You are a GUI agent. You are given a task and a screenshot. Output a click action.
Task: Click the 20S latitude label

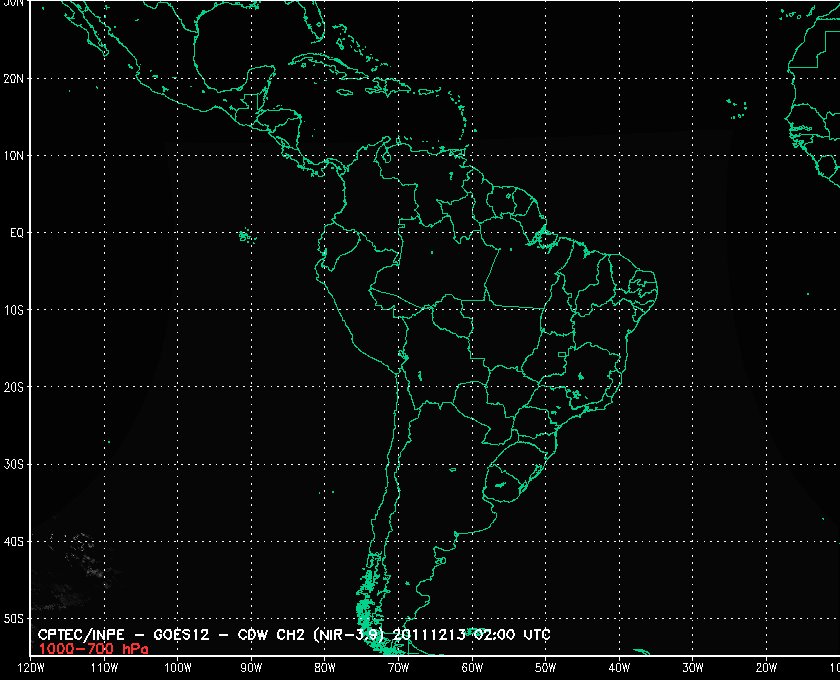click(14, 387)
